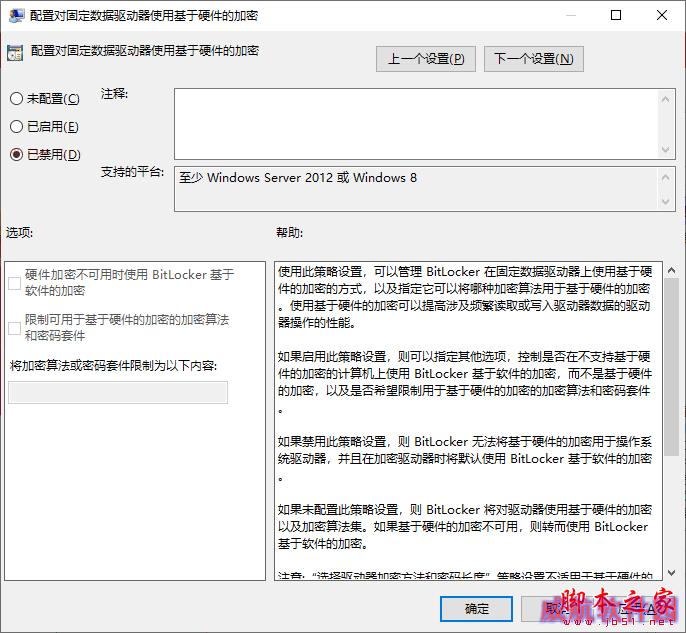The width and height of the screenshot is (686, 633).
Task: Click the title bar window icon
Action: [x=17, y=15]
